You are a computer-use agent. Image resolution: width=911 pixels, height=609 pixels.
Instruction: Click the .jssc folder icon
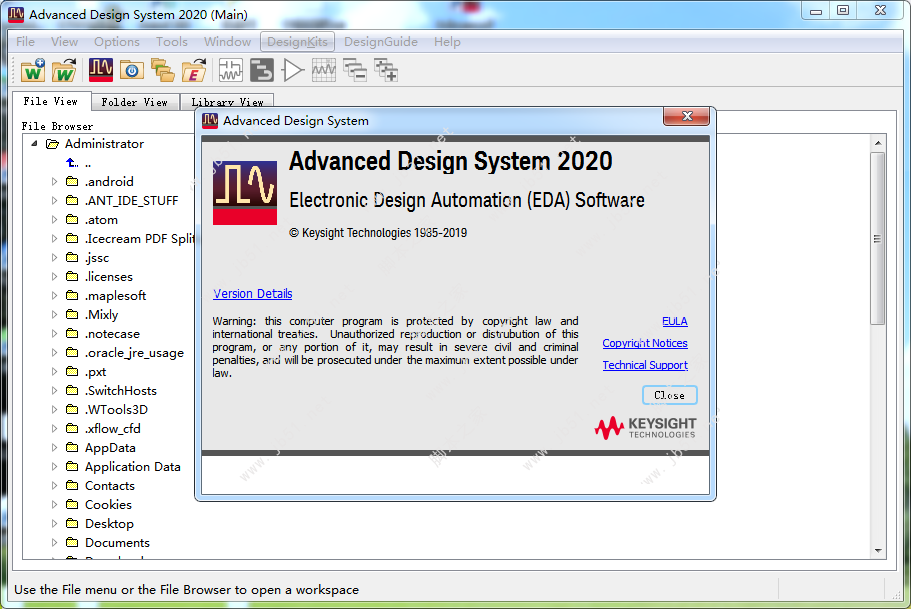click(x=72, y=257)
